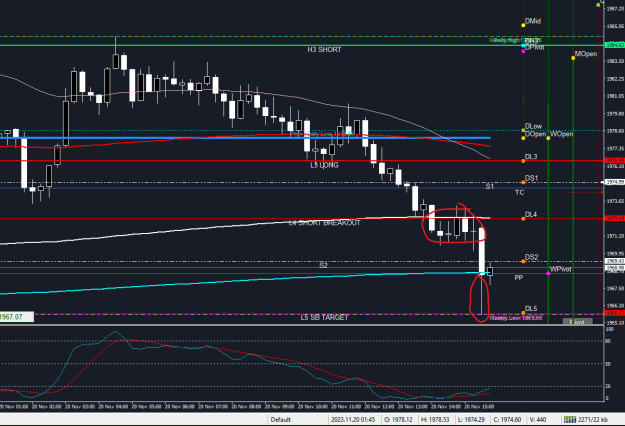Click the 20 Nov 09:00 time axis label

pyautogui.click(x=279, y=407)
